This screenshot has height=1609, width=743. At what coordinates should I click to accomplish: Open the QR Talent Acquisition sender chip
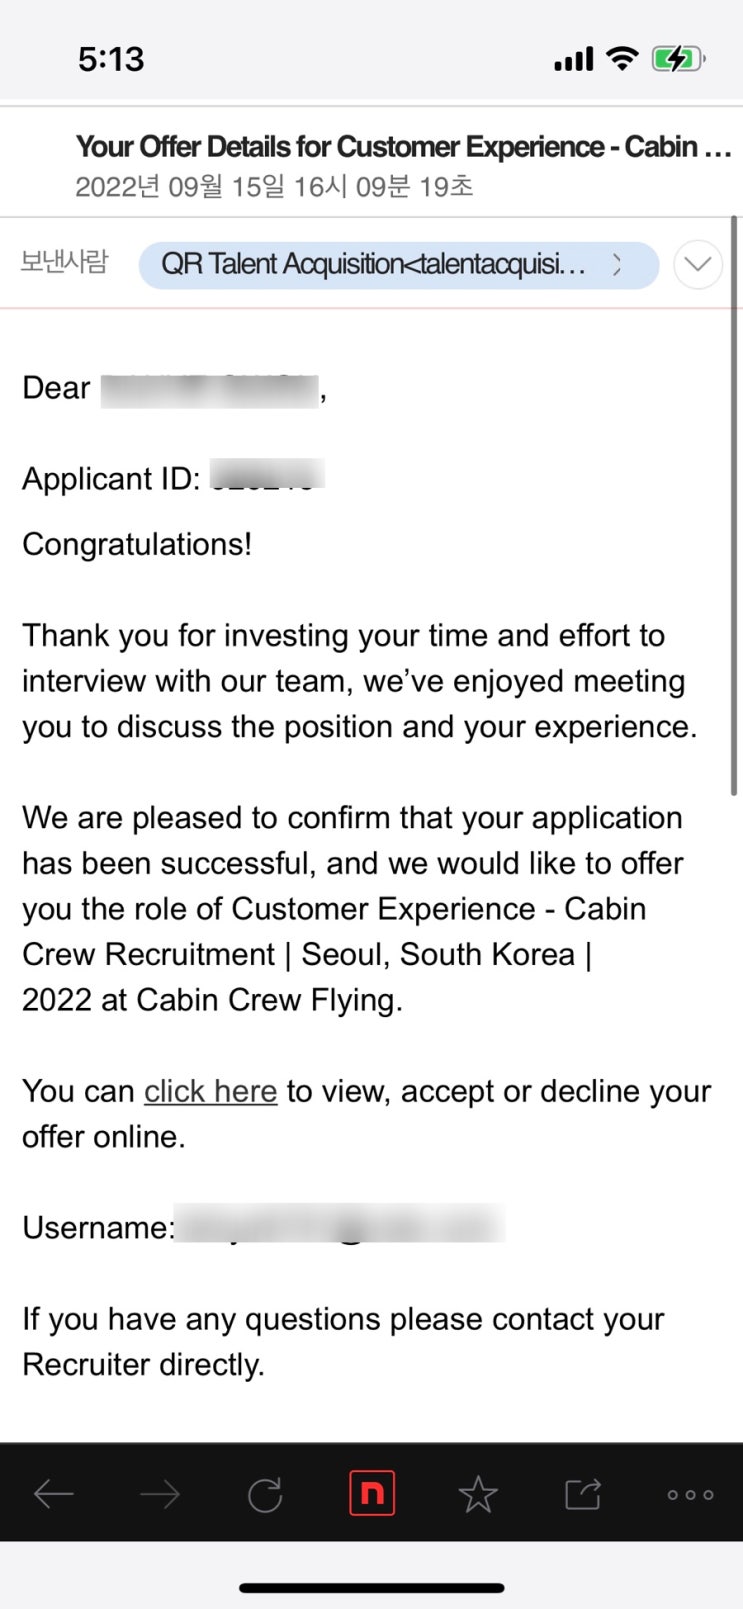398,265
